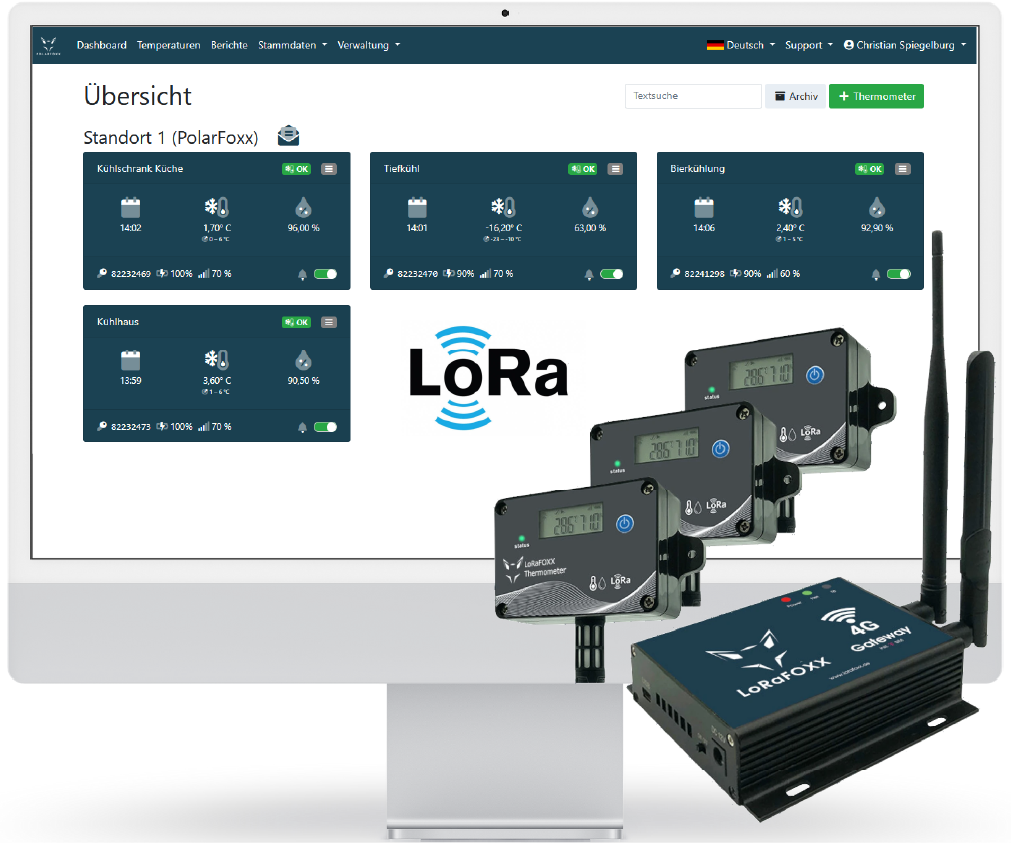The image size is (1012, 843).
Task: Click the OK status badge on Kühlschrank Küche
Action: [x=296, y=169]
